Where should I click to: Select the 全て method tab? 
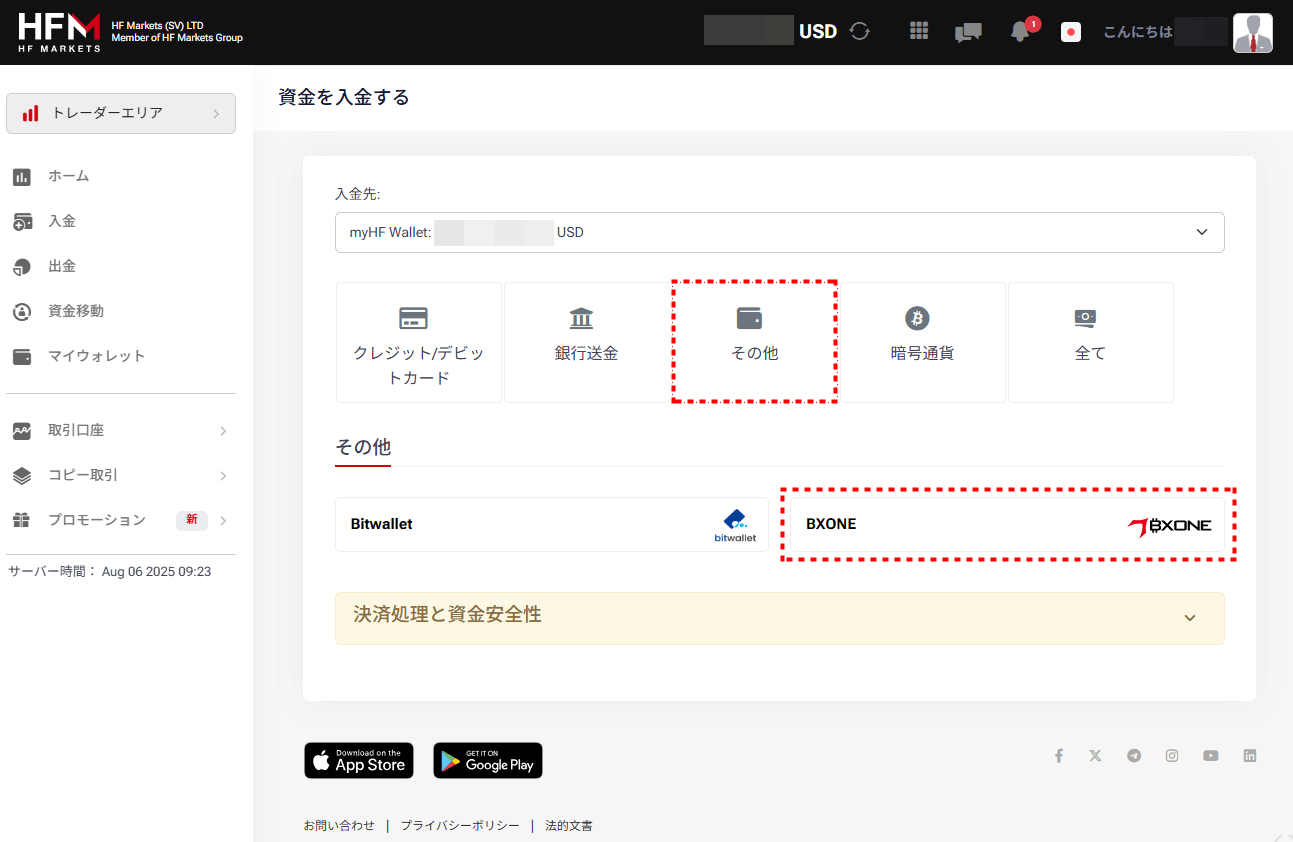click(x=1091, y=342)
